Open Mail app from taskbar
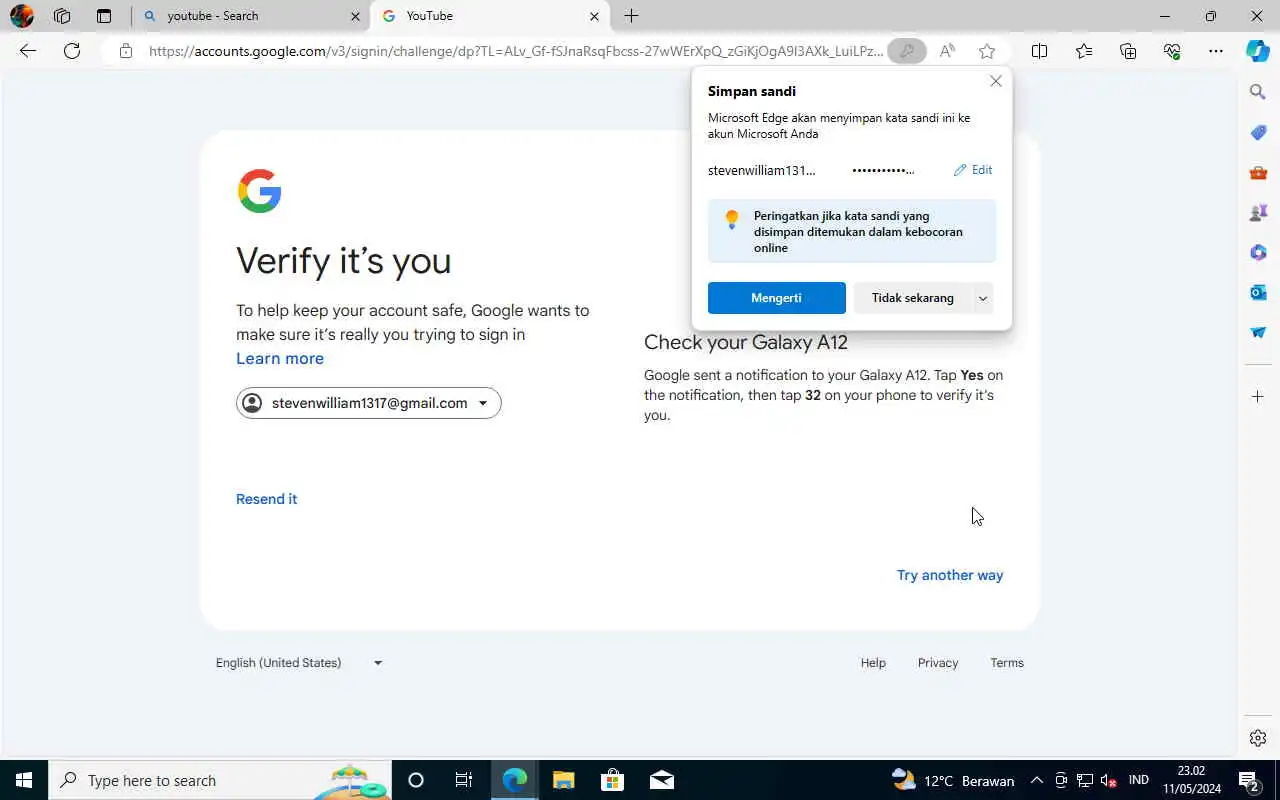The width and height of the screenshot is (1280, 800). [x=661, y=780]
